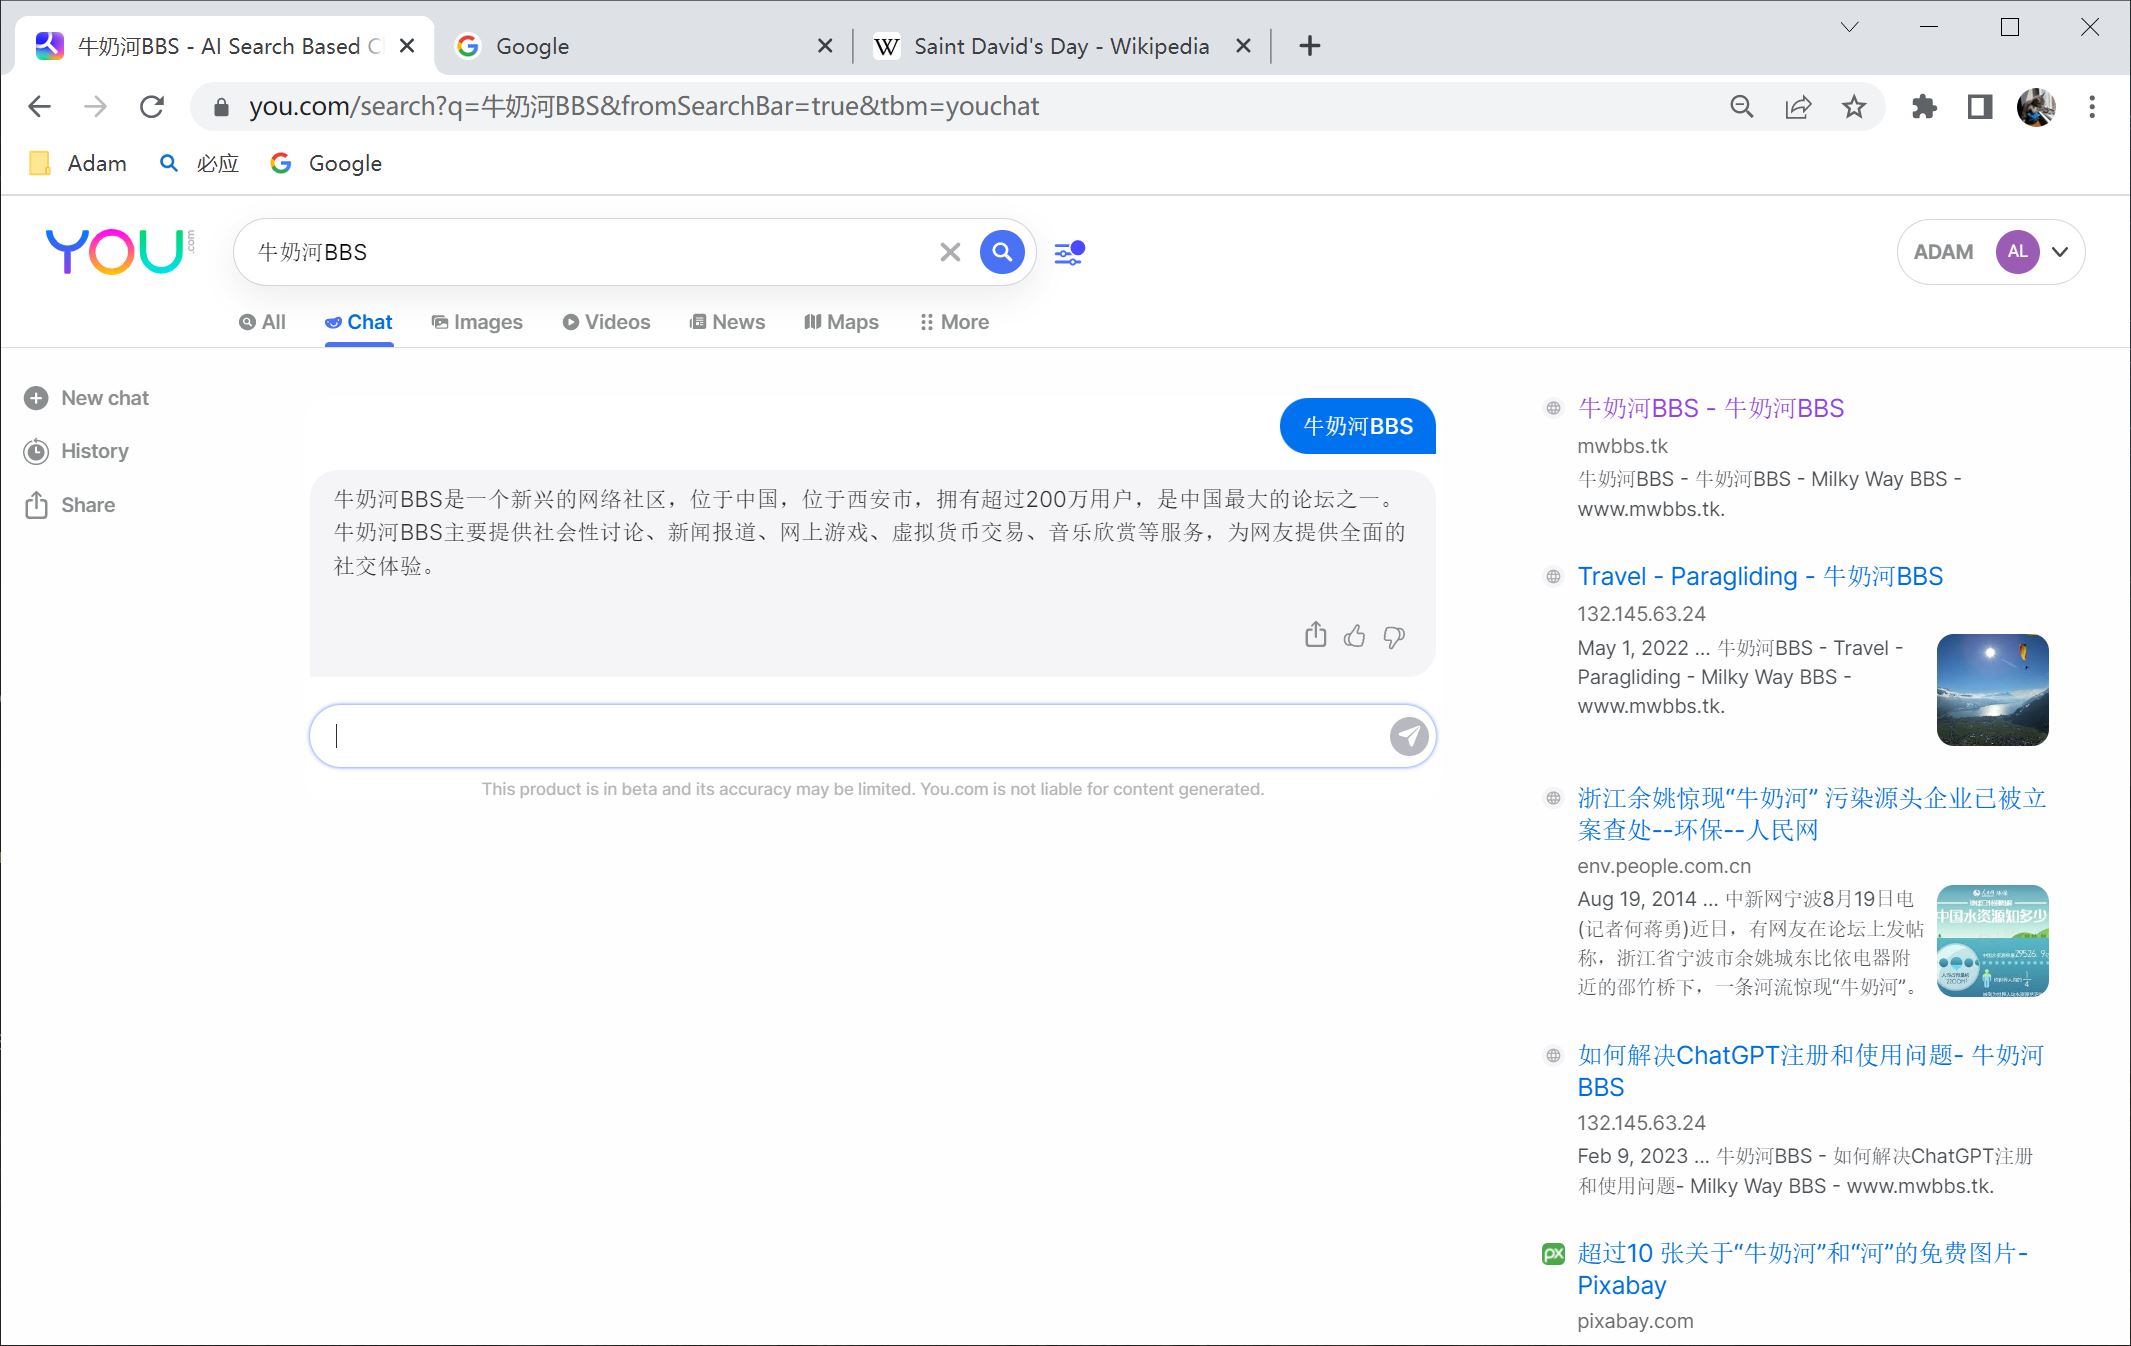Thumbs up the chat answer

pyautogui.click(x=1354, y=636)
